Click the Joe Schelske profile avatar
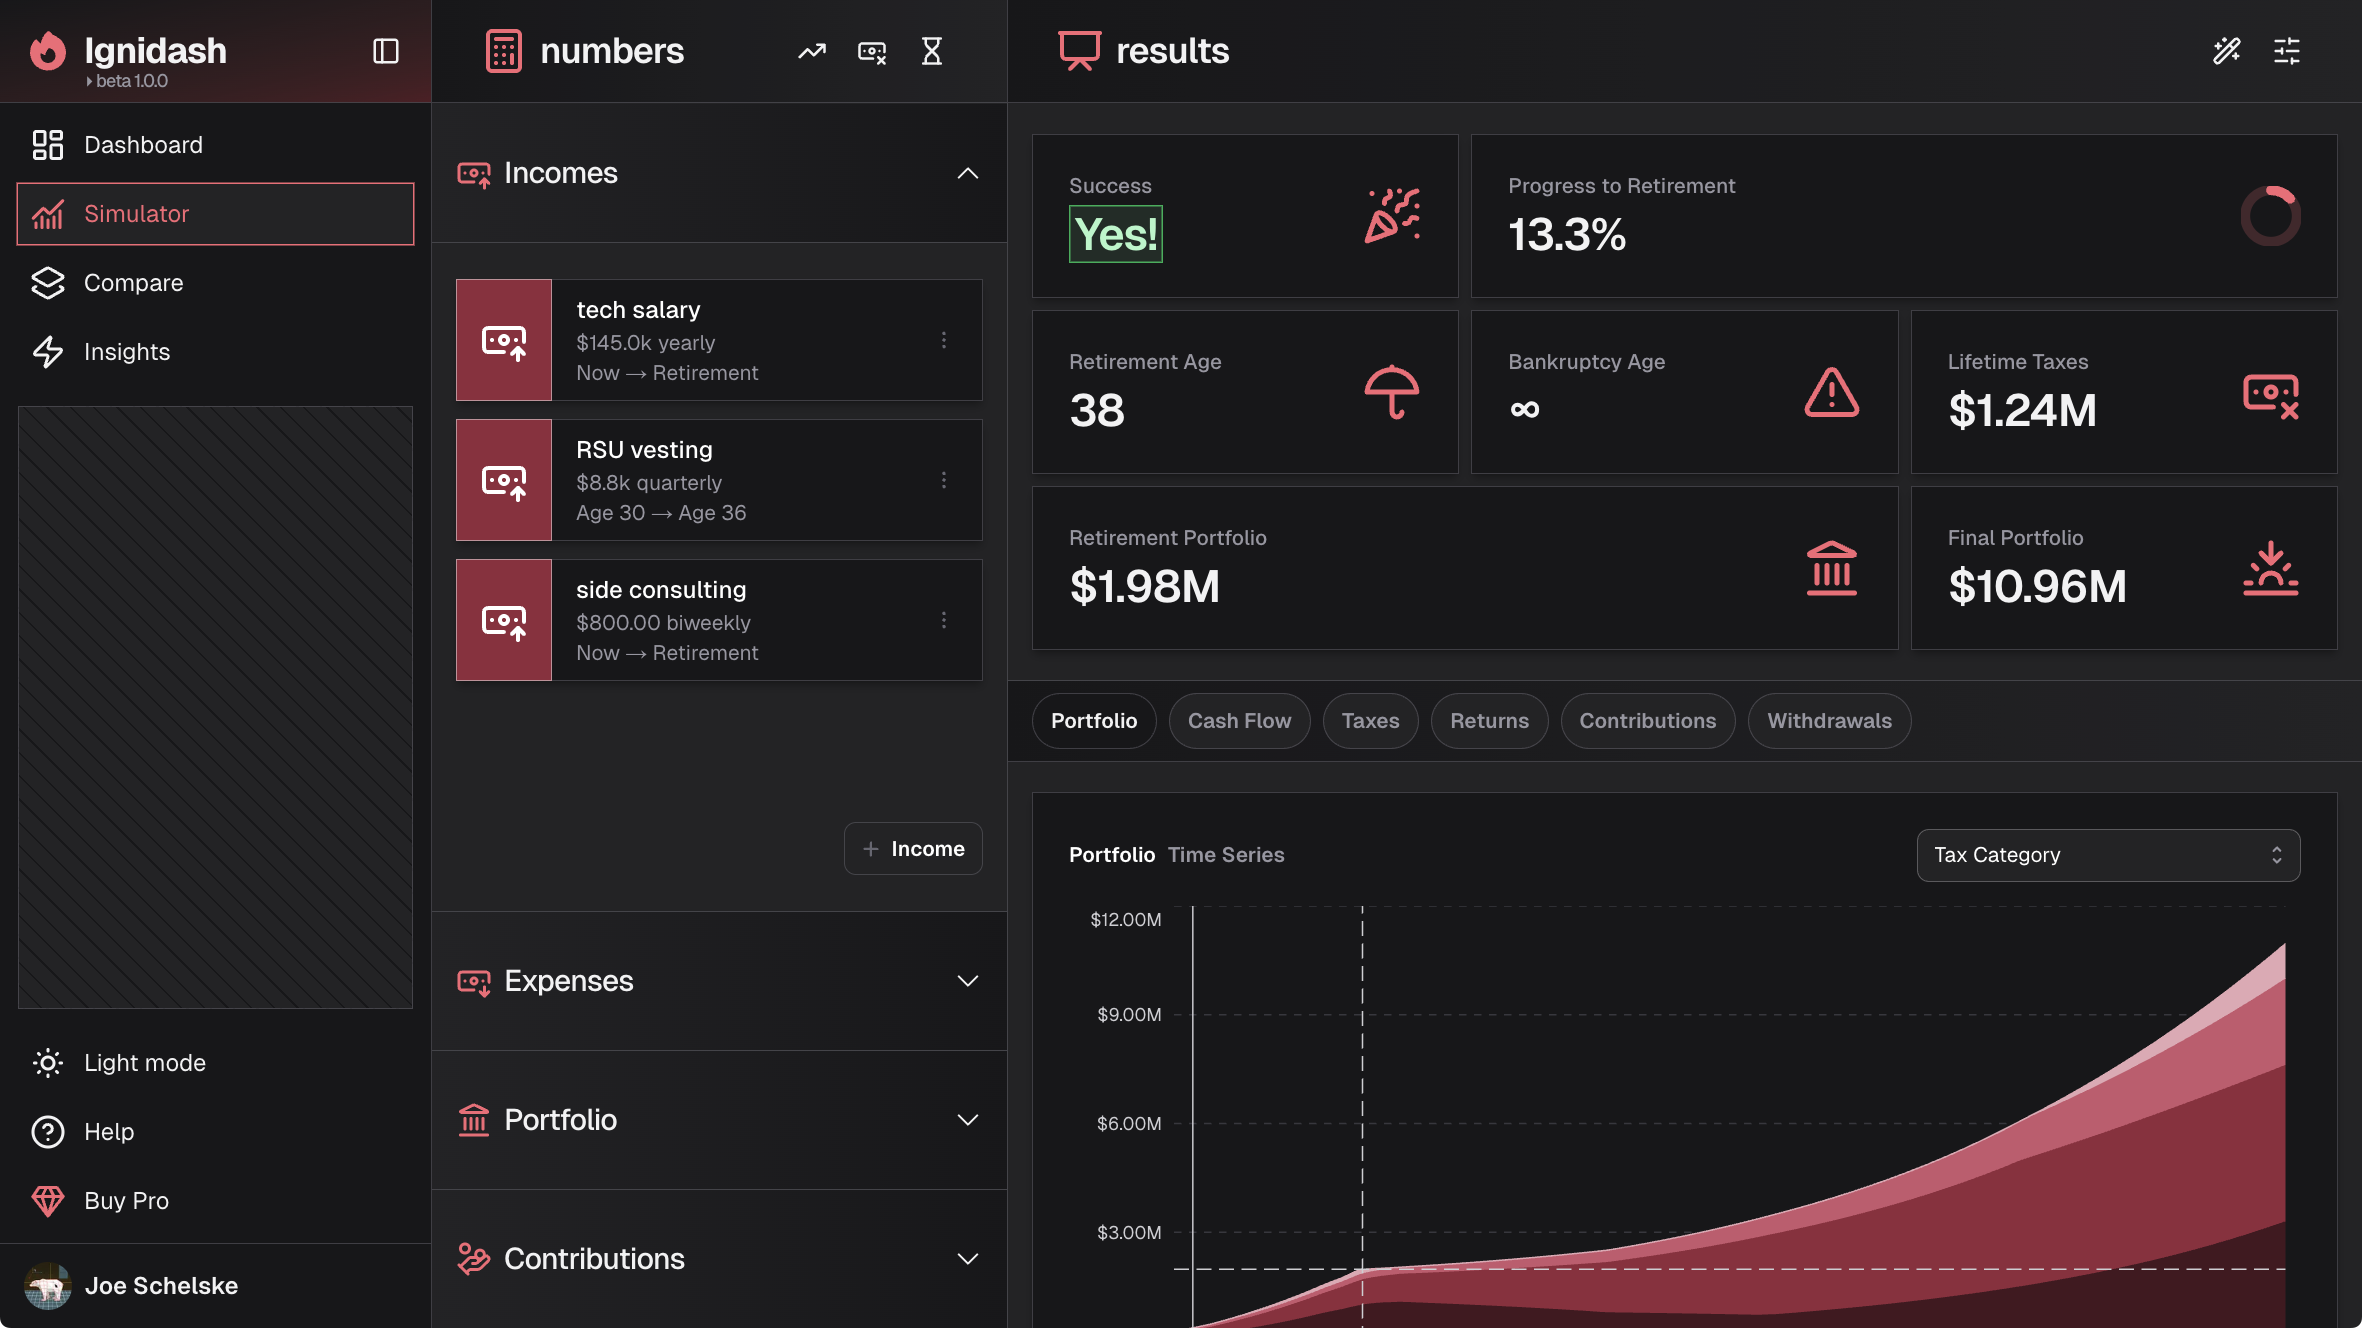 point(48,1286)
